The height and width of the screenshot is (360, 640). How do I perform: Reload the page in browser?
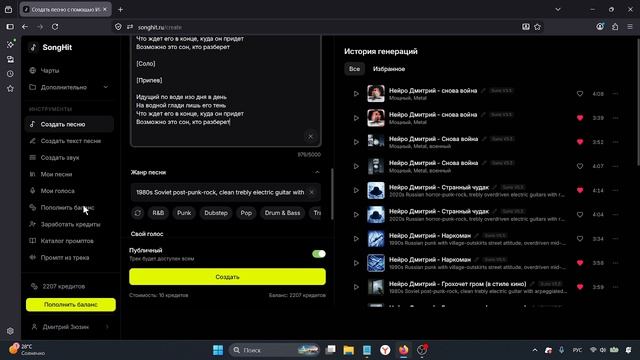tap(55, 27)
